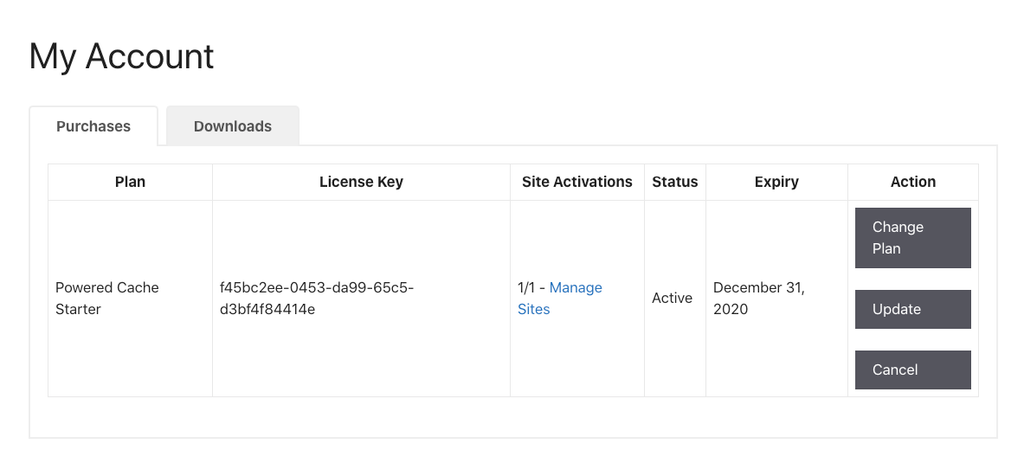Click the Update button
The width and height of the screenshot is (1024, 469).
pos(913,309)
